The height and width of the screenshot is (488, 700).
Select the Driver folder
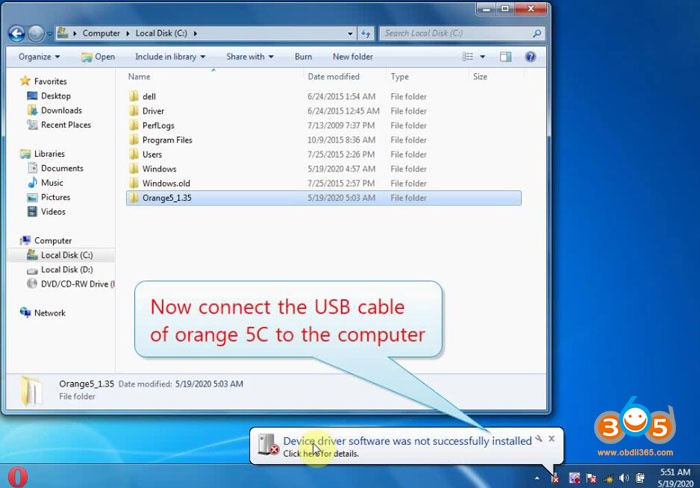pos(324,111)
